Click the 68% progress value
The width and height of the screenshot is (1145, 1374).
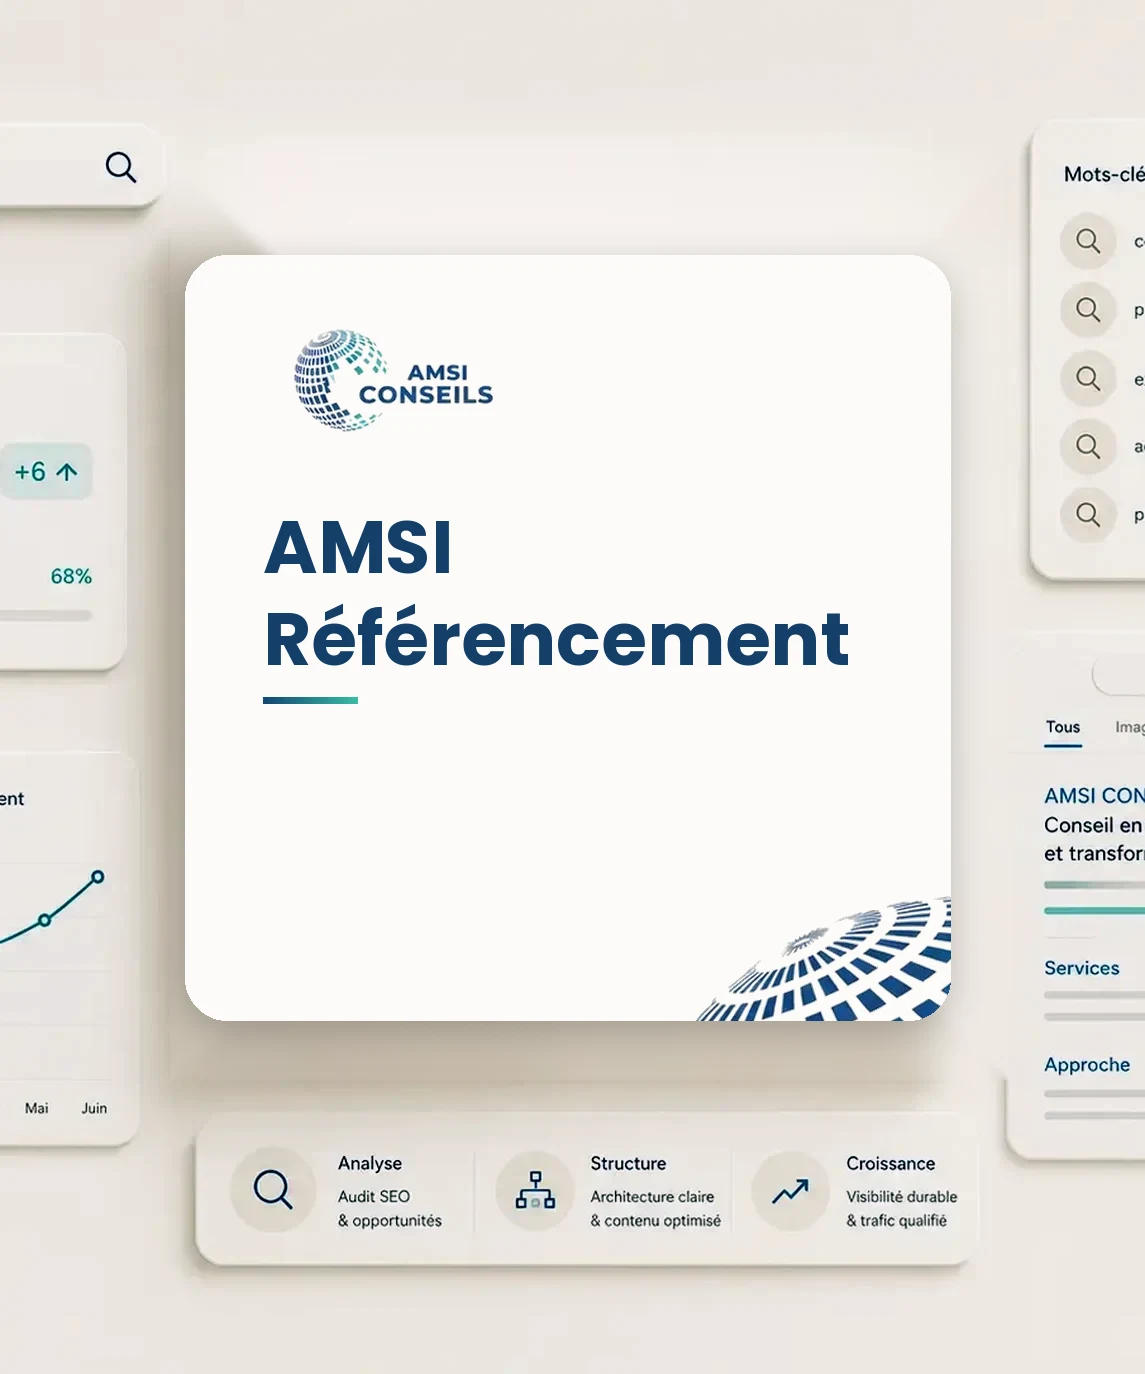(x=71, y=576)
